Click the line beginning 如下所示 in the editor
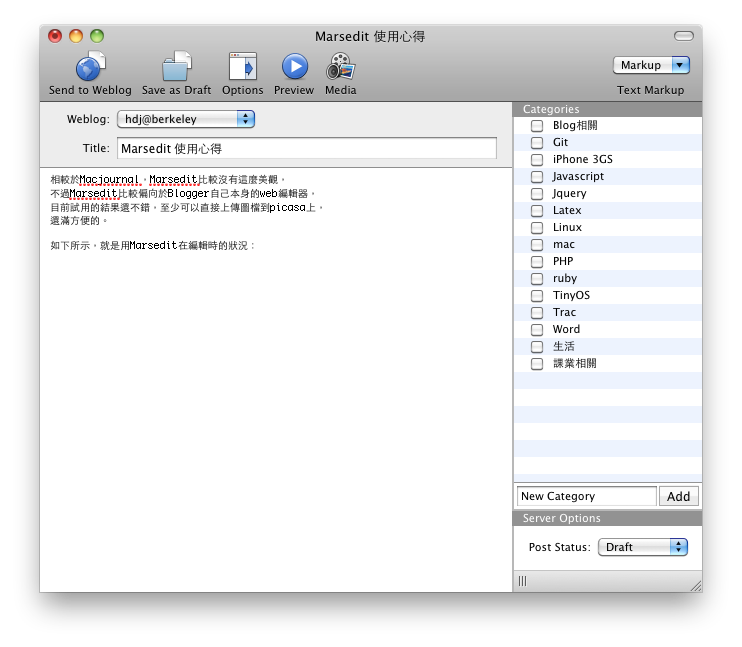 click(153, 246)
